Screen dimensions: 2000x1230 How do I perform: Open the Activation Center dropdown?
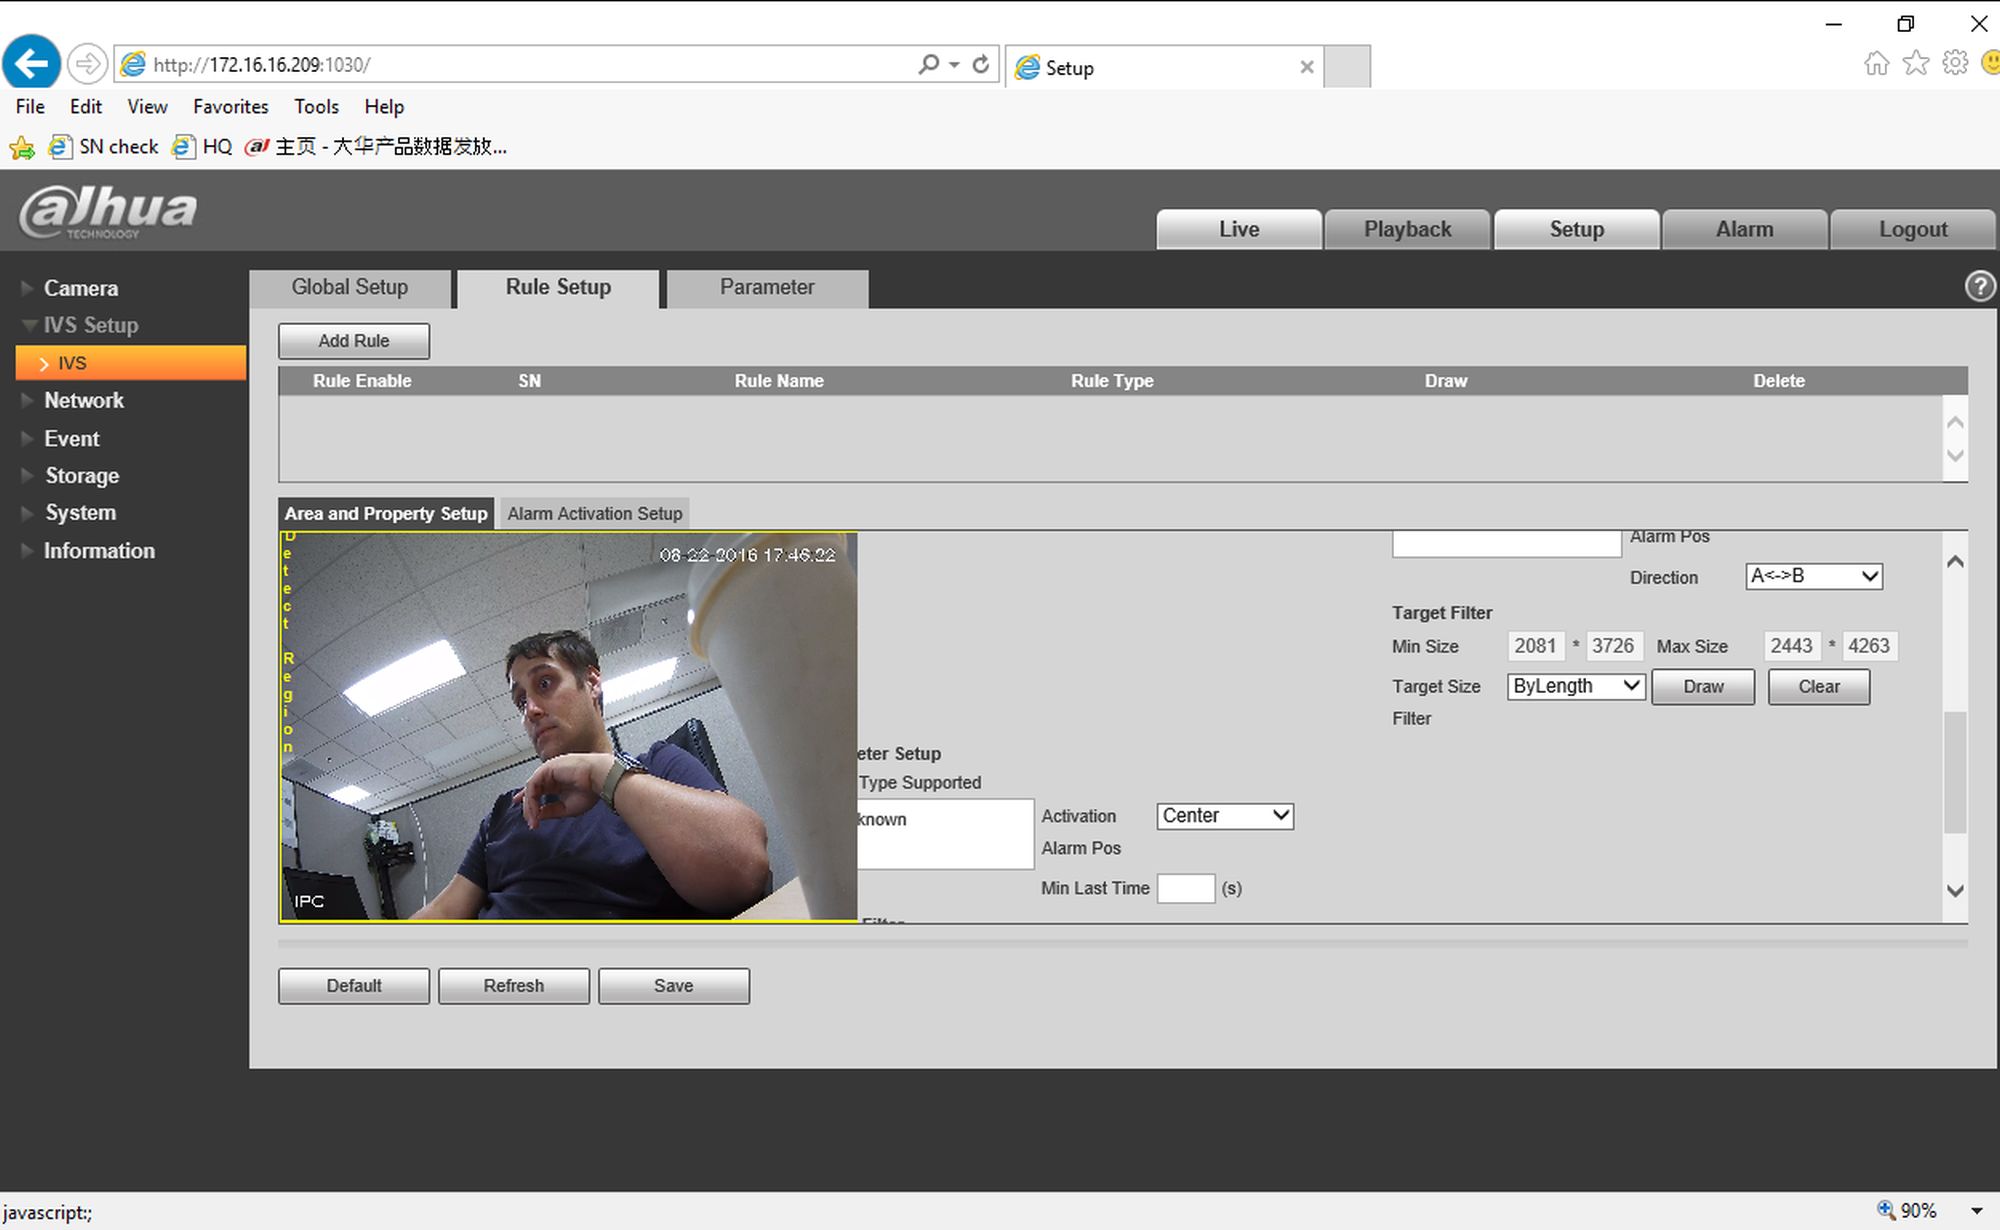coord(1224,816)
